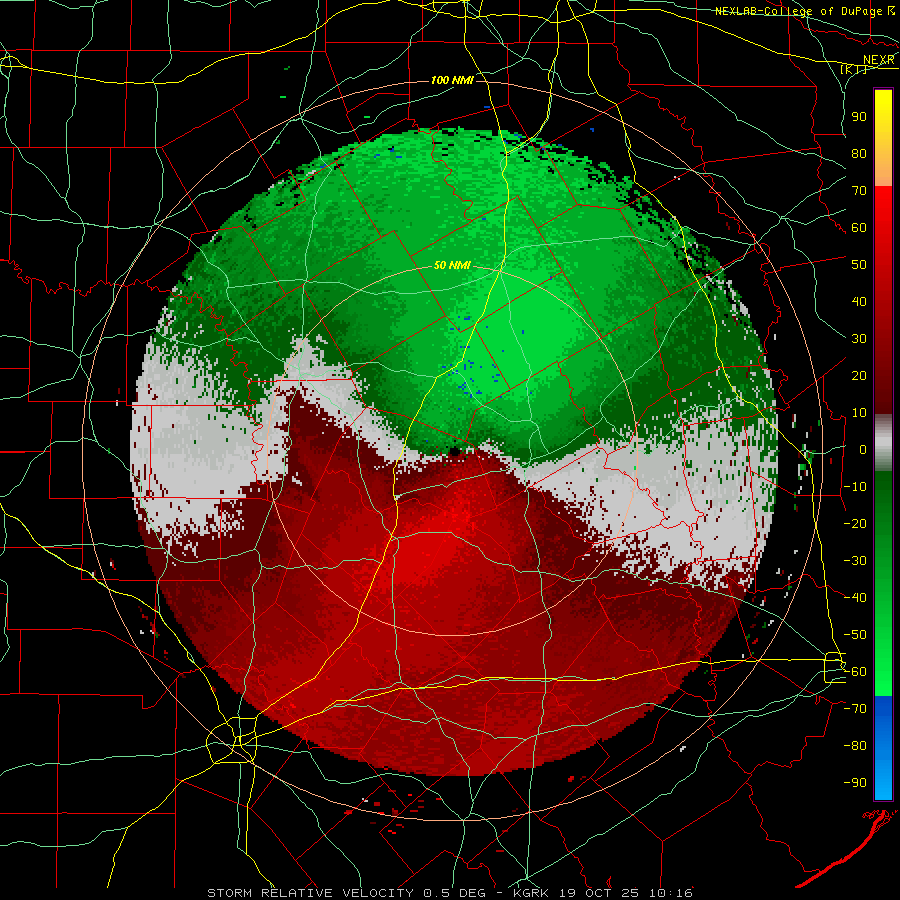
Task: Select the 80 value on velocity scale
Action: (859, 153)
